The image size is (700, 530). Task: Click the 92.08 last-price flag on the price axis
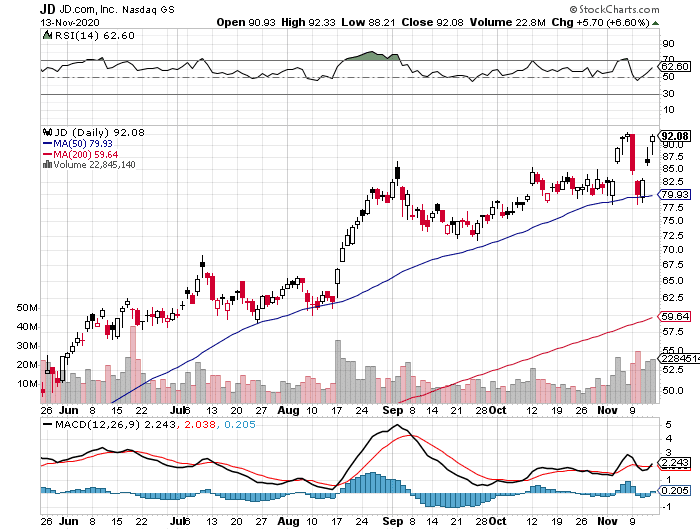(675, 136)
